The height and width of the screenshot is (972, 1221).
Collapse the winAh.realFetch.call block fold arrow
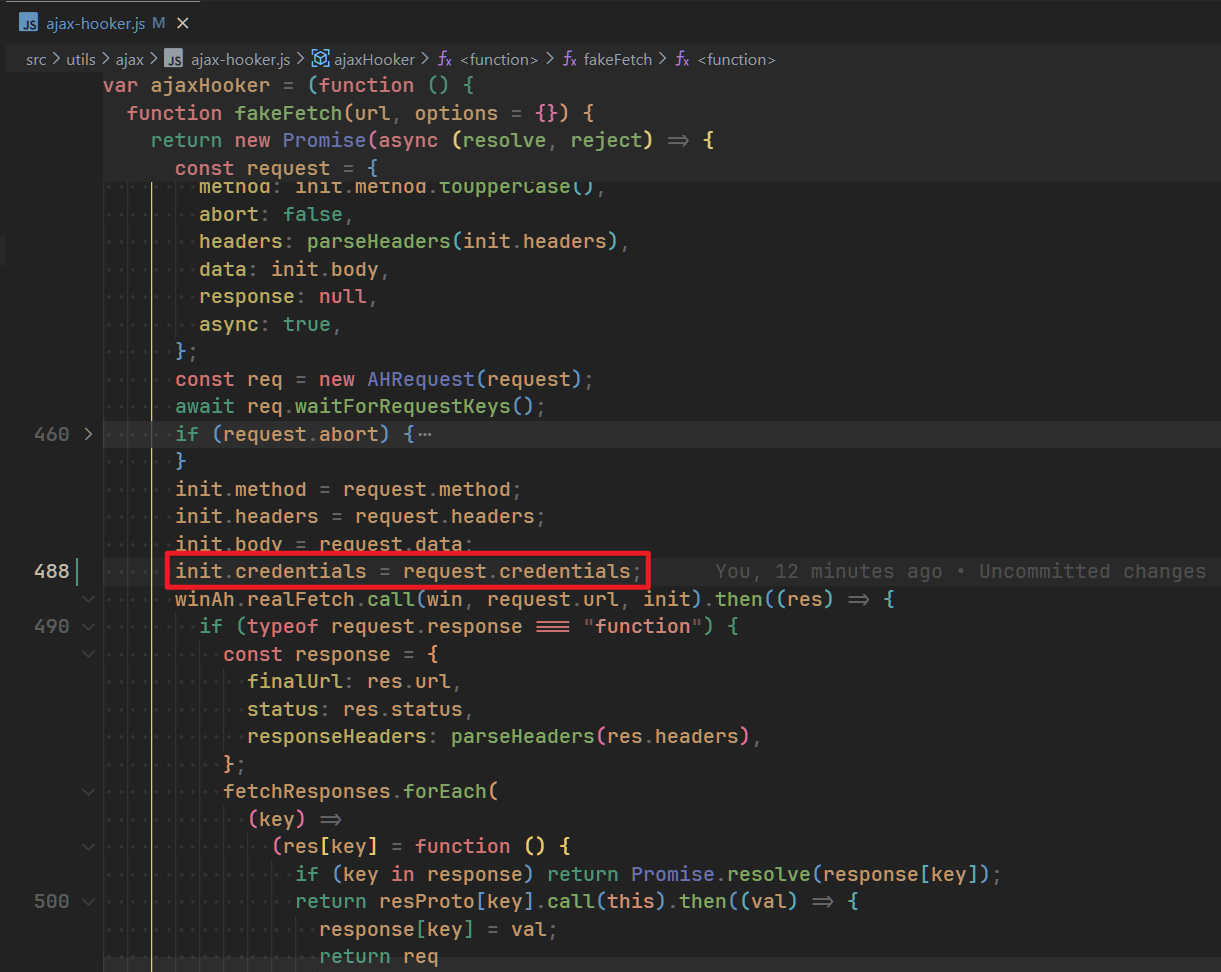(x=88, y=599)
